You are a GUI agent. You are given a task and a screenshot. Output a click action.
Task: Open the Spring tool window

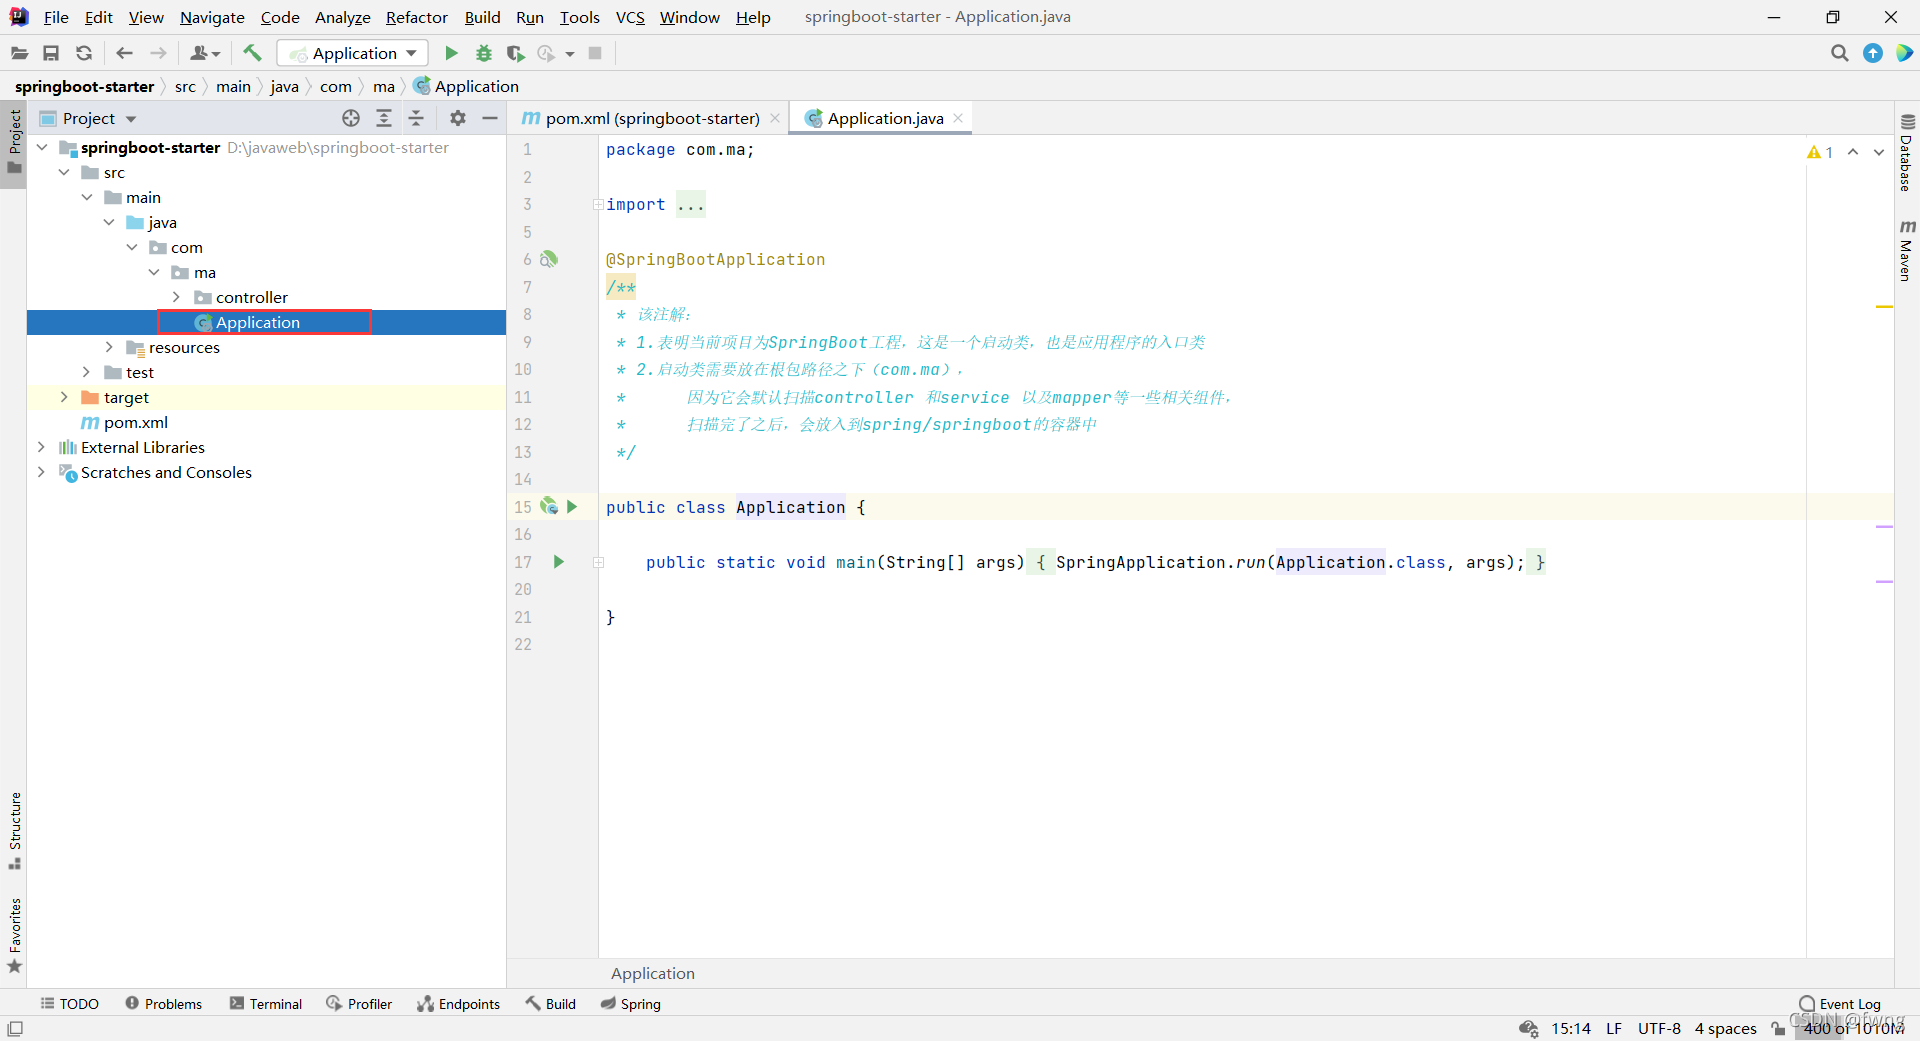(x=631, y=1004)
